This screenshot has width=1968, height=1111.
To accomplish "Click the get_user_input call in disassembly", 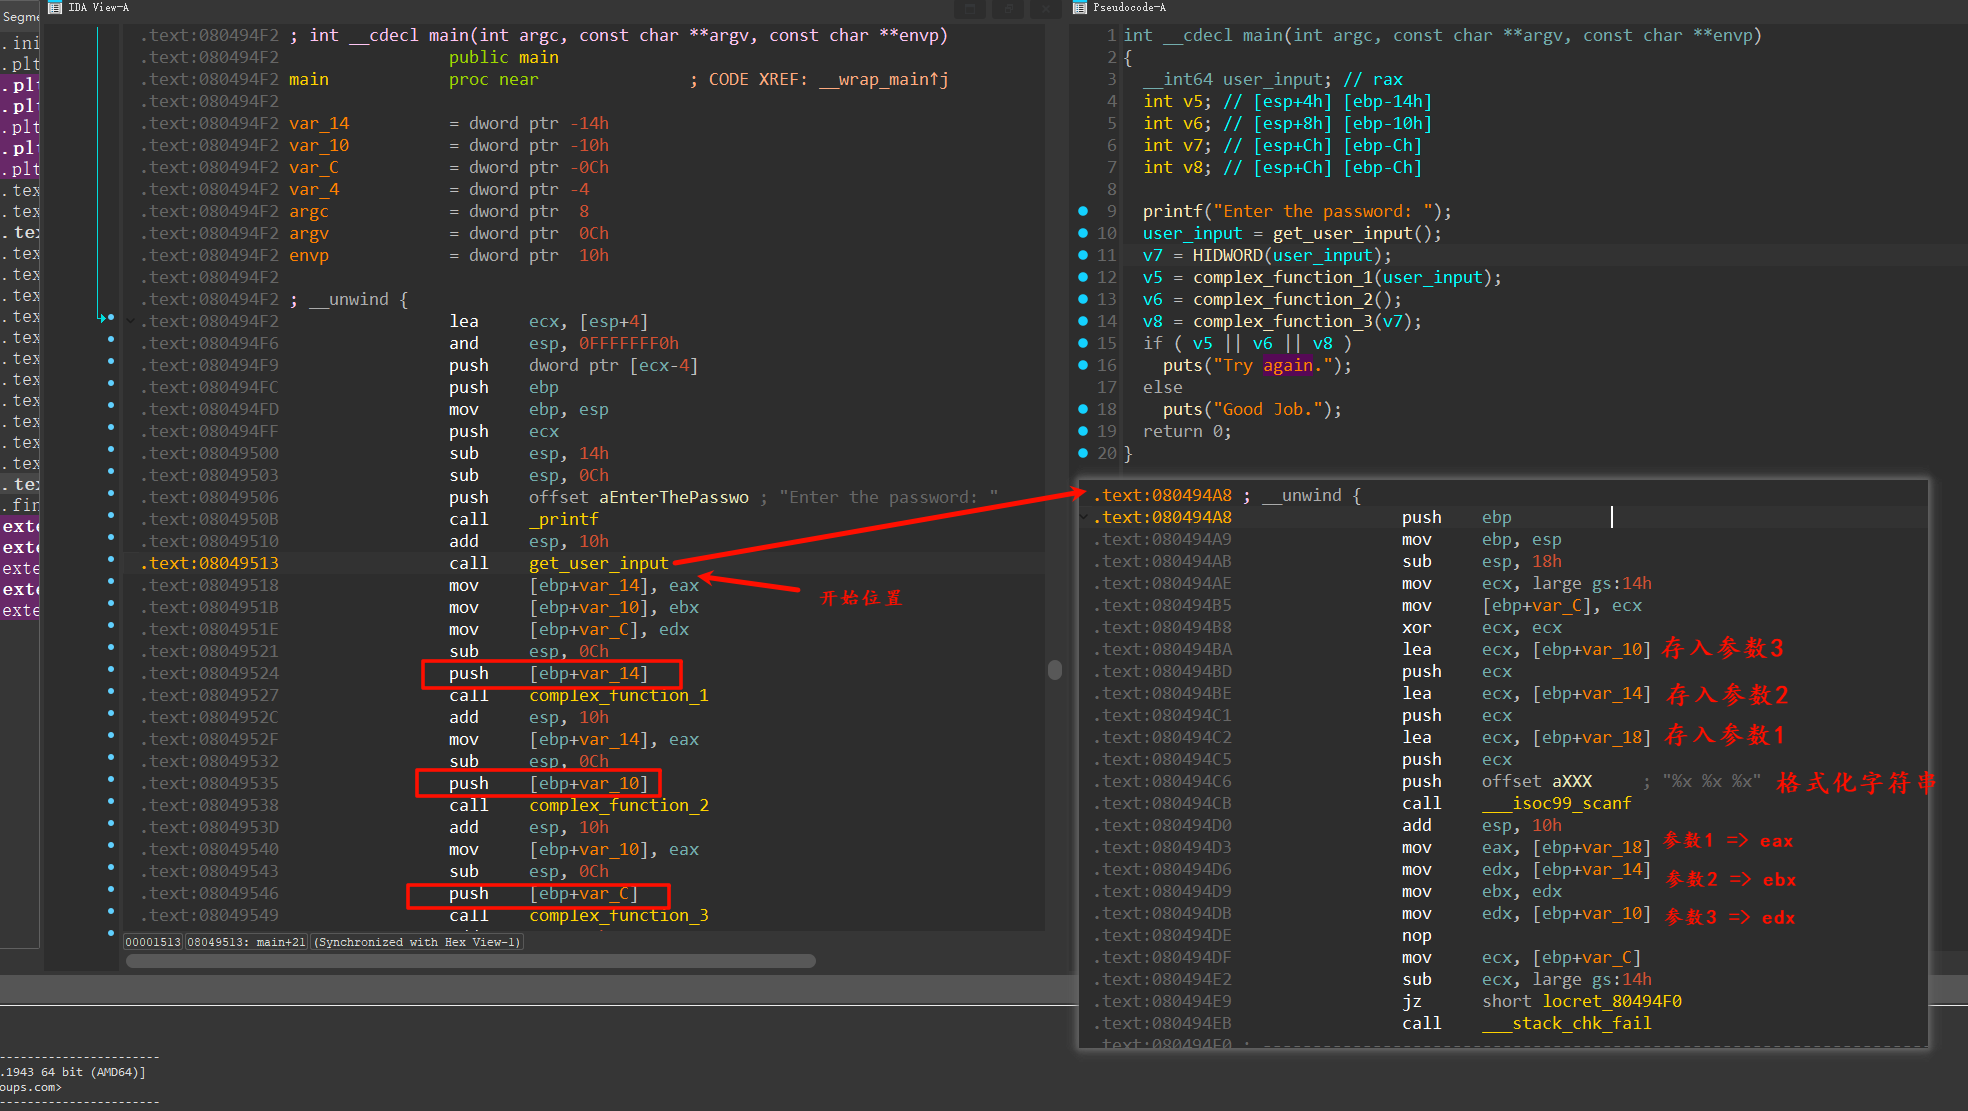I will coord(598,563).
